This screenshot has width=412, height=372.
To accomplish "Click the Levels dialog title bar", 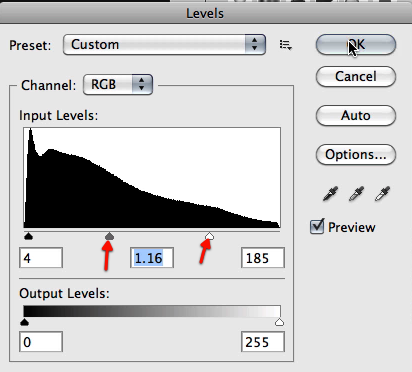I will 206,13.
